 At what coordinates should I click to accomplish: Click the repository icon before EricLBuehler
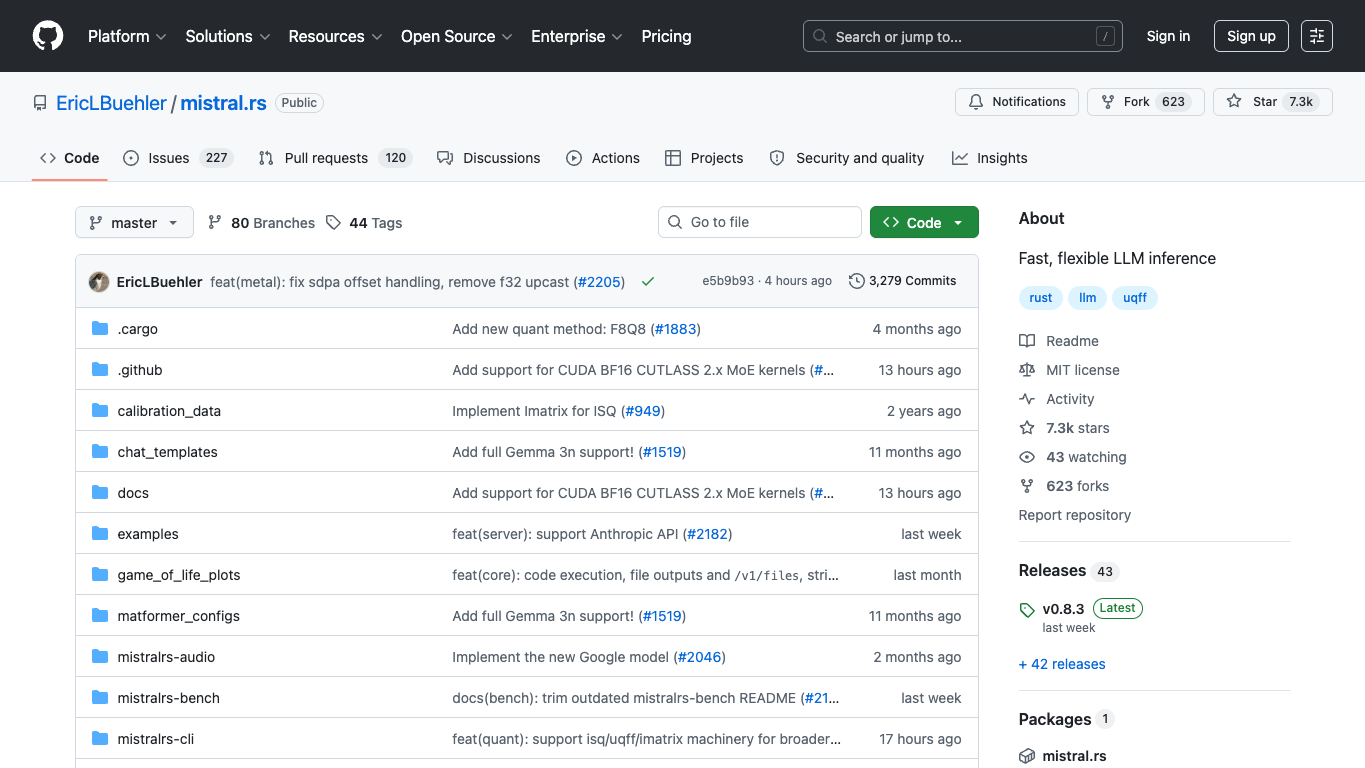tap(40, 103)
